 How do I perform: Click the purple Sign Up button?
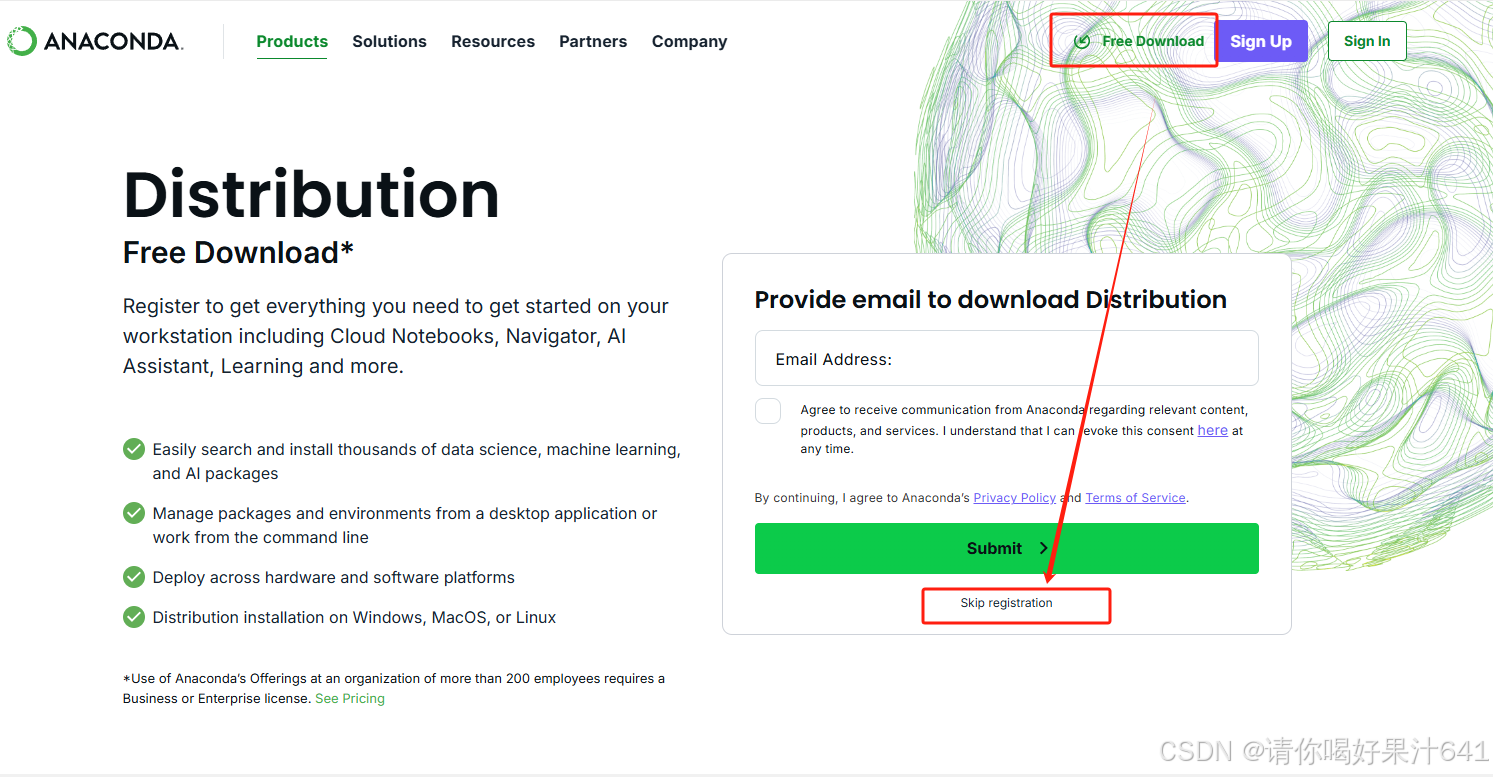(1261, 41)
